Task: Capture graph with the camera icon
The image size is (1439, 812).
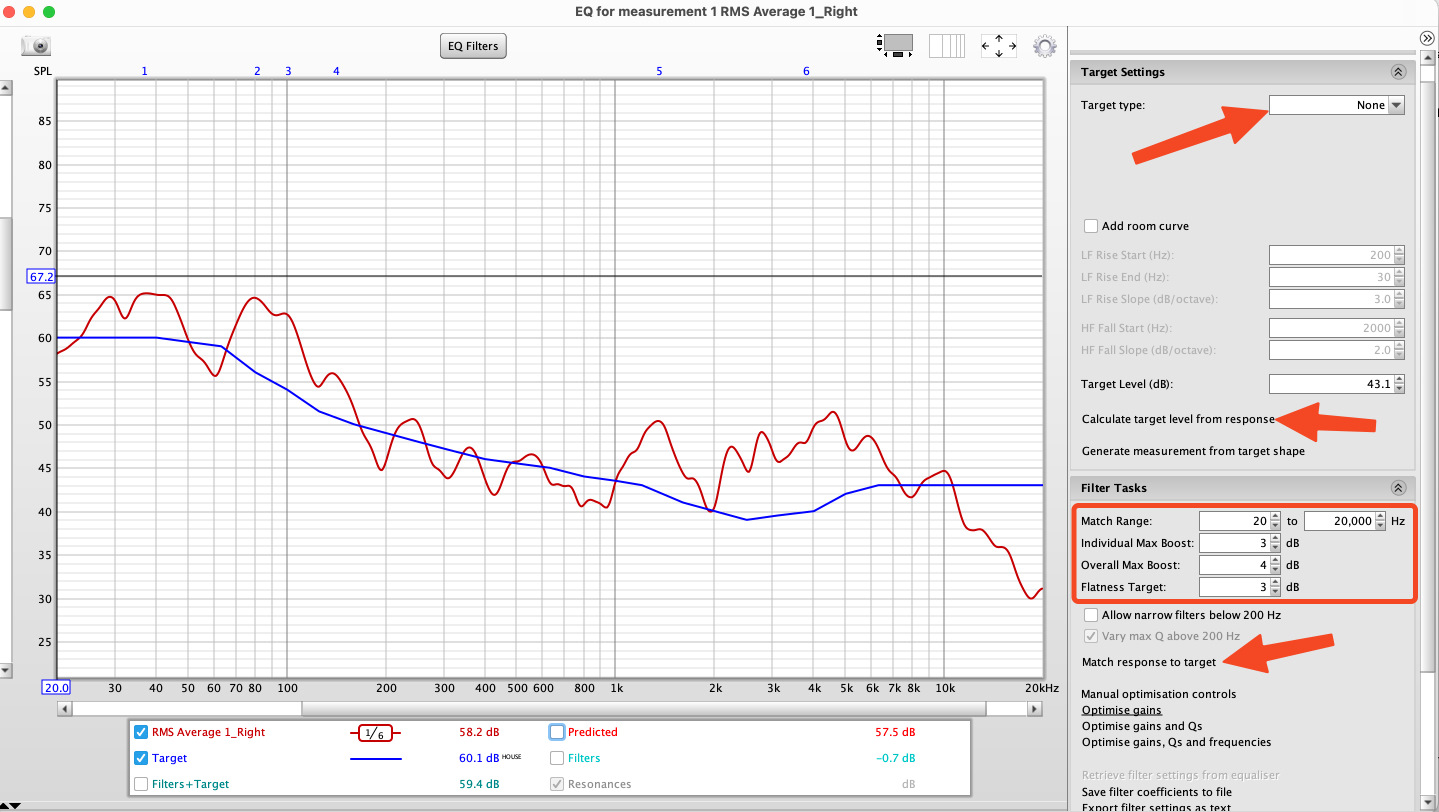Action: (36, 46)
